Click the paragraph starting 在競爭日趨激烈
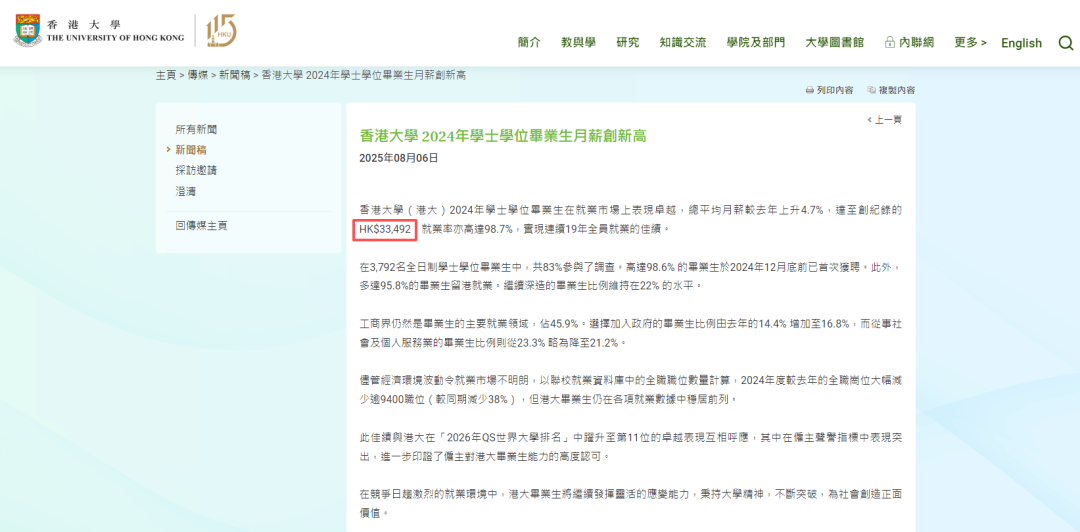Viewport: 1080px width, 532px height. click(630, 504)
